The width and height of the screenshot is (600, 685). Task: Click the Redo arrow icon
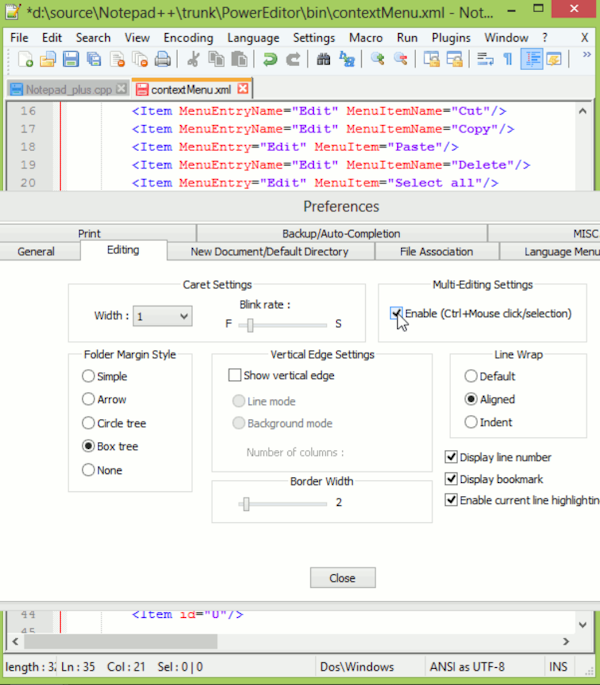(x=293, y=59)
